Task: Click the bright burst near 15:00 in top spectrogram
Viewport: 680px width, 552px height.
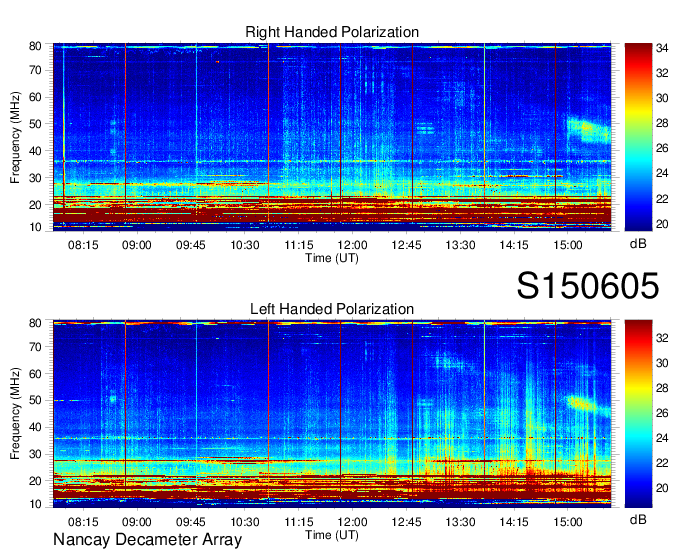Action: pyautogui.click(x=588, y=130)
